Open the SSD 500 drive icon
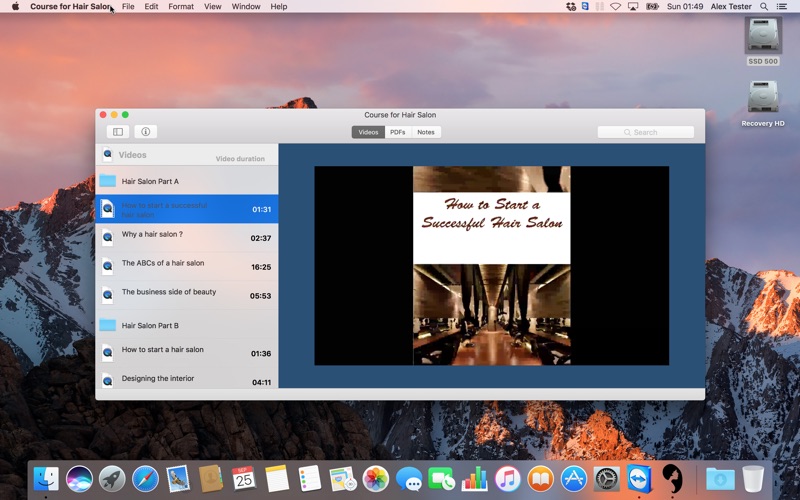The width and height of the screenshot is (800, 500). pos(763,41)
